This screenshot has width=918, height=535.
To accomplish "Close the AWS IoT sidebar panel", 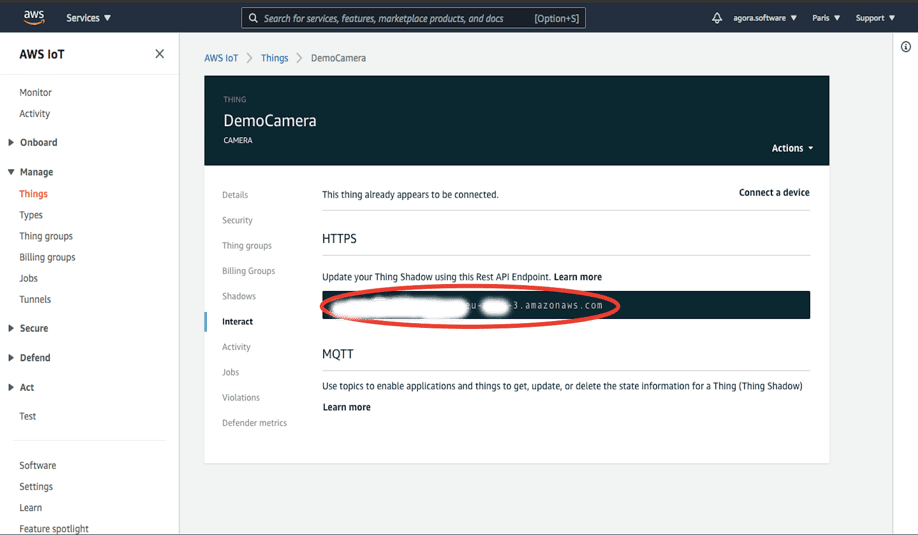I will point(159,54).
